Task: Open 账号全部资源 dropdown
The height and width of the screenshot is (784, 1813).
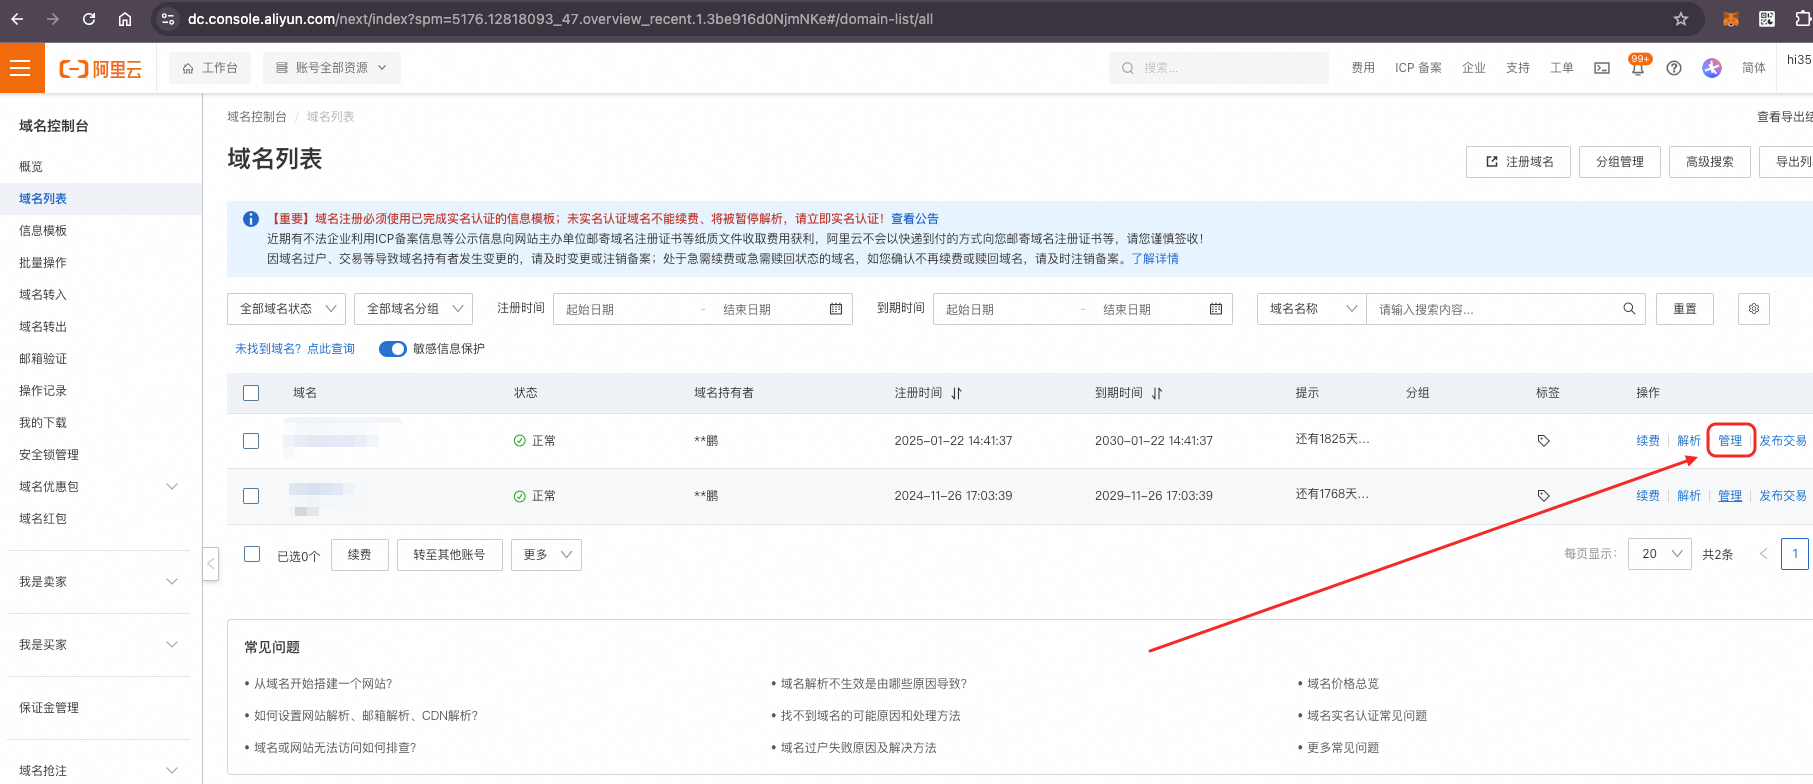Action: tap(332, 68)
